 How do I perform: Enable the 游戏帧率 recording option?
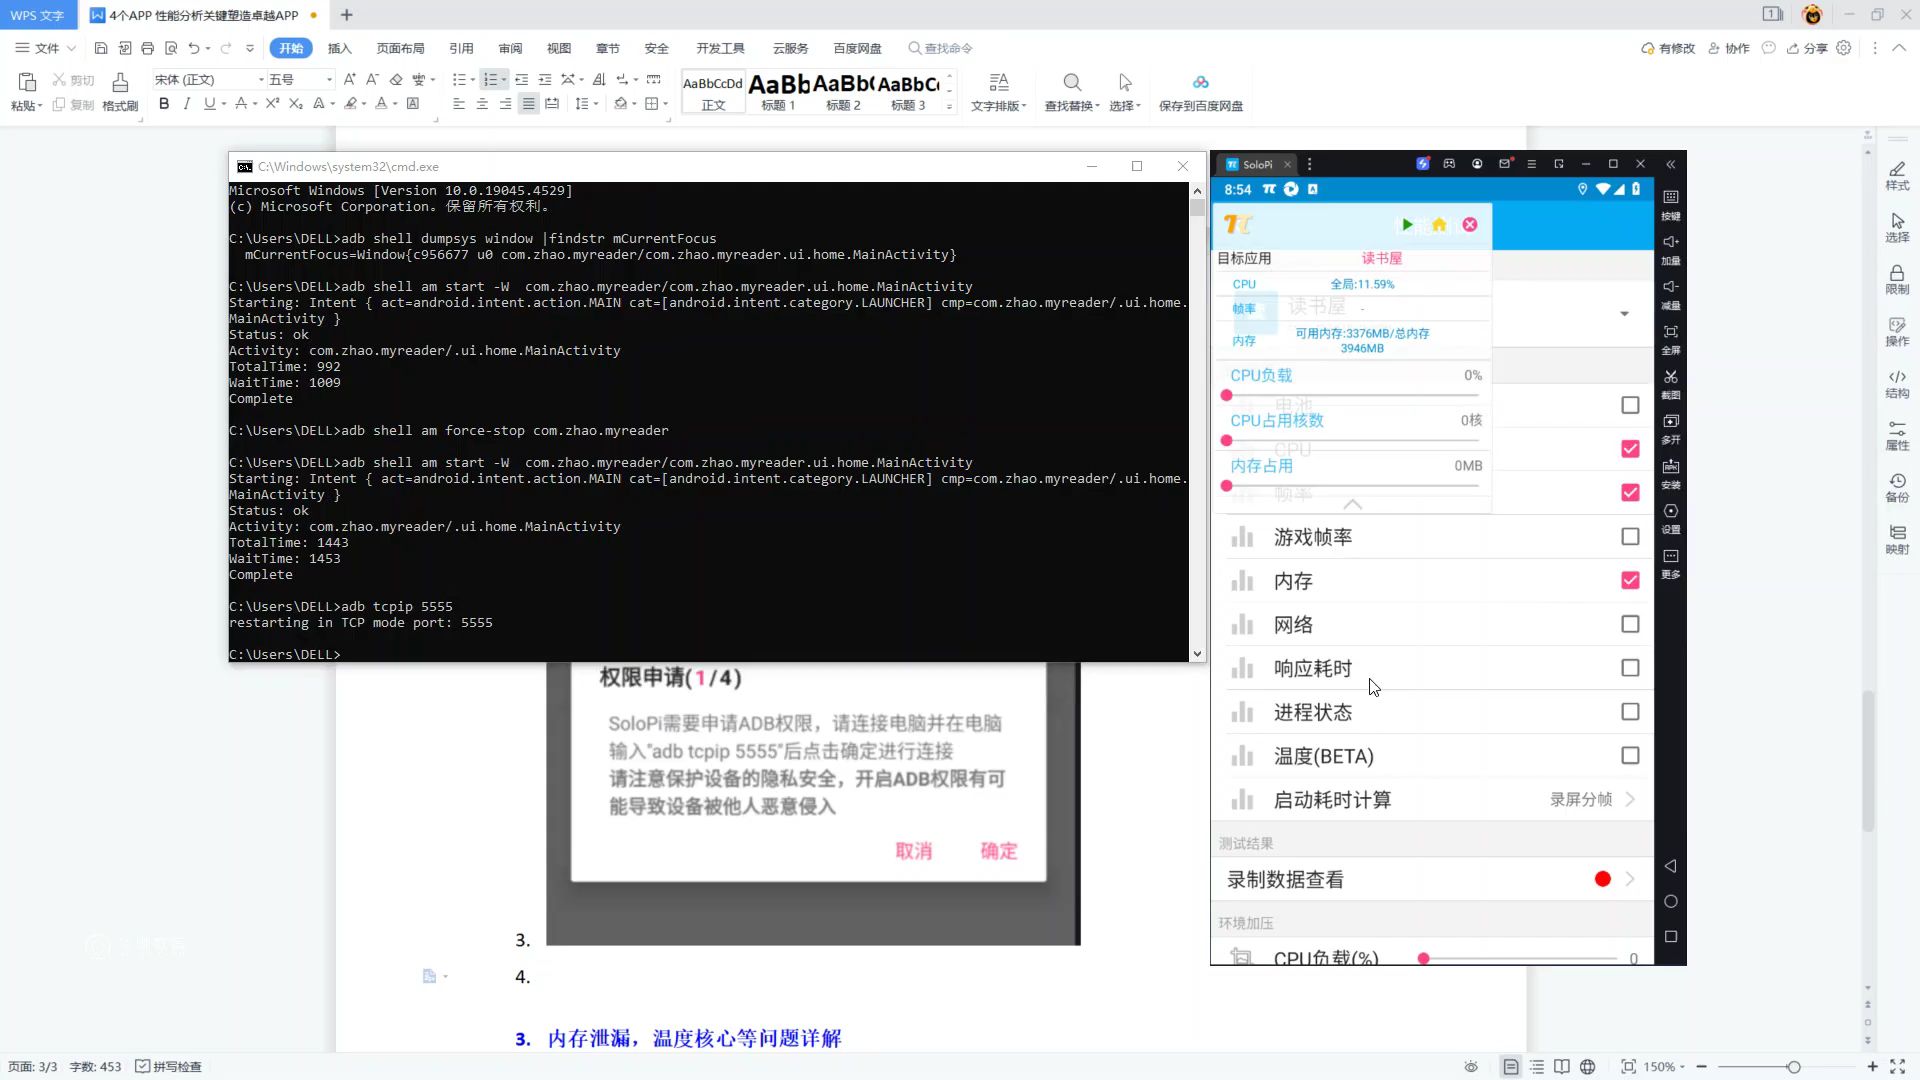(x=1630, y=536)
